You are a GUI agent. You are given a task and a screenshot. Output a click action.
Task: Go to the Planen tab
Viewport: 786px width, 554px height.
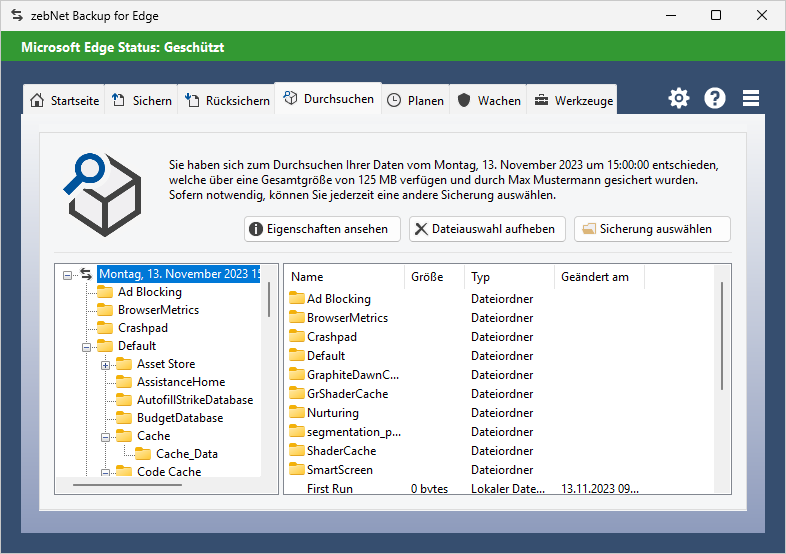pyautogui.click(x=415, y=100)
